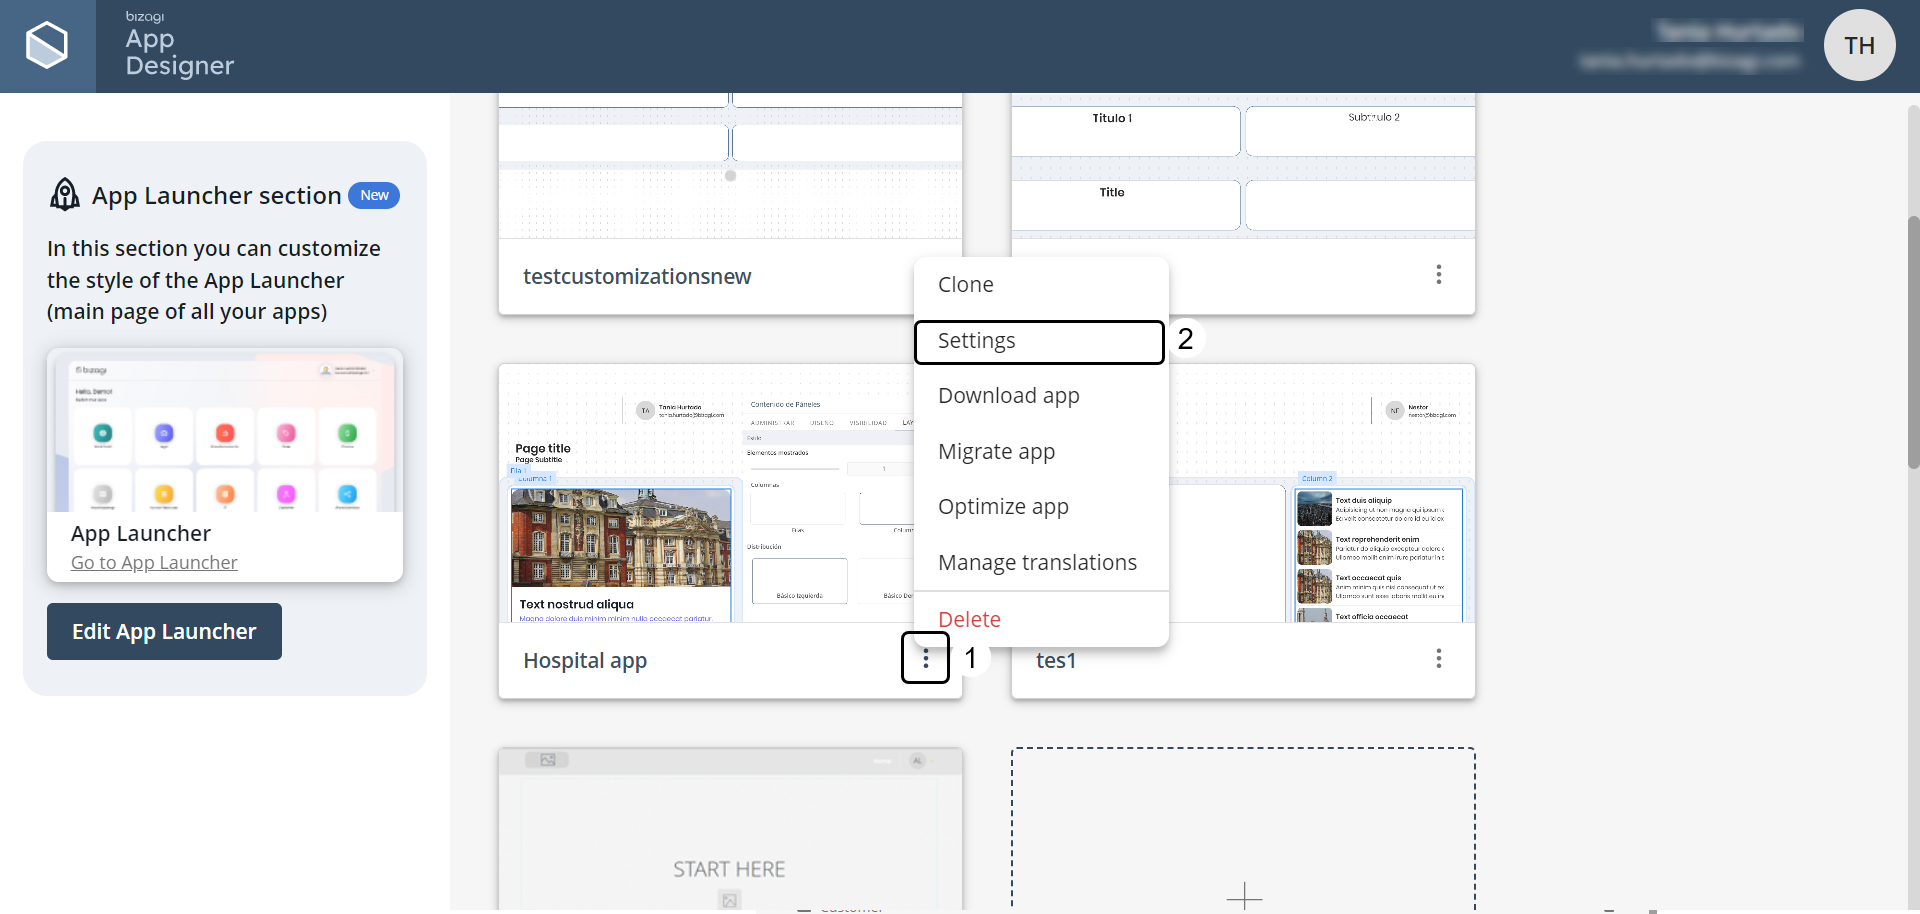
Task: Follow the Go to App Launcher link
Action: tap(154, 563)
